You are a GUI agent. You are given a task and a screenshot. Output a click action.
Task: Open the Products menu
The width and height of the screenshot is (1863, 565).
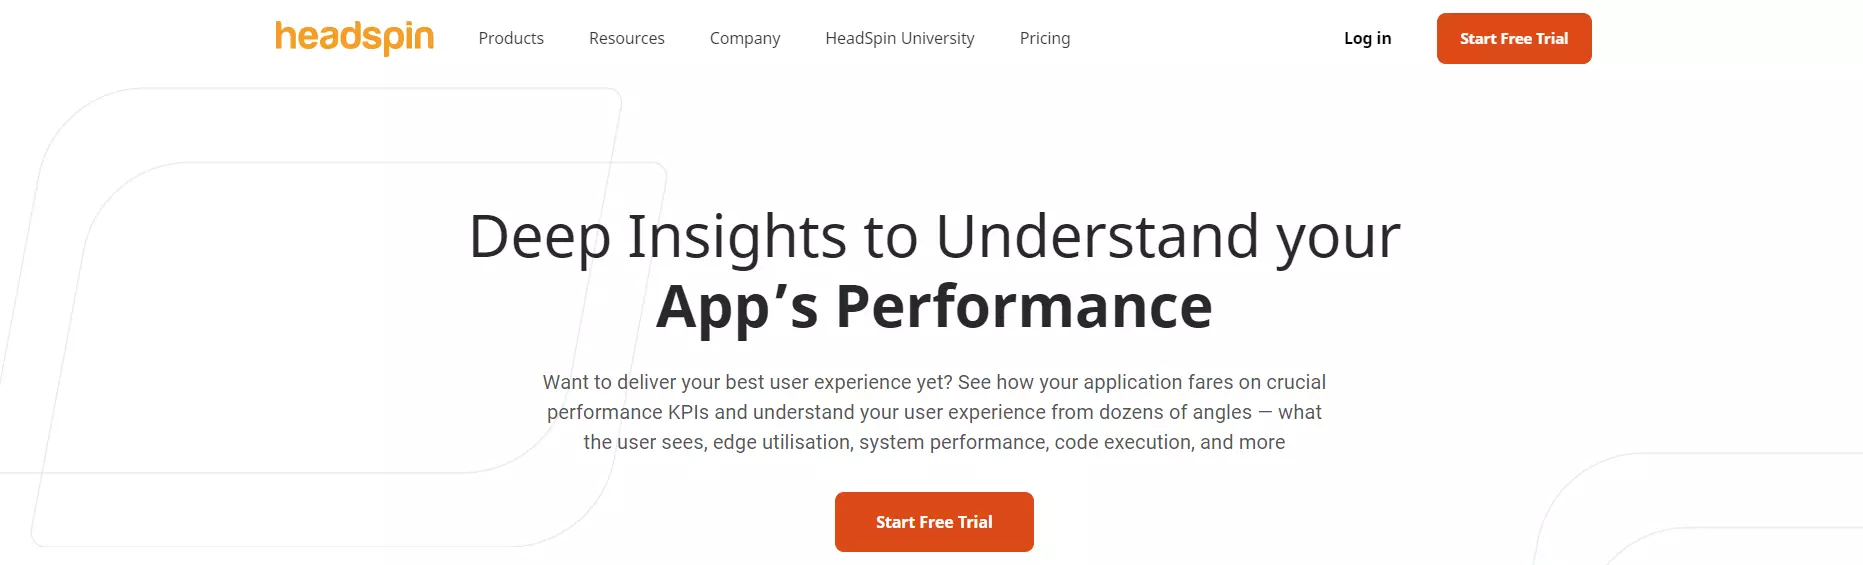511,38
